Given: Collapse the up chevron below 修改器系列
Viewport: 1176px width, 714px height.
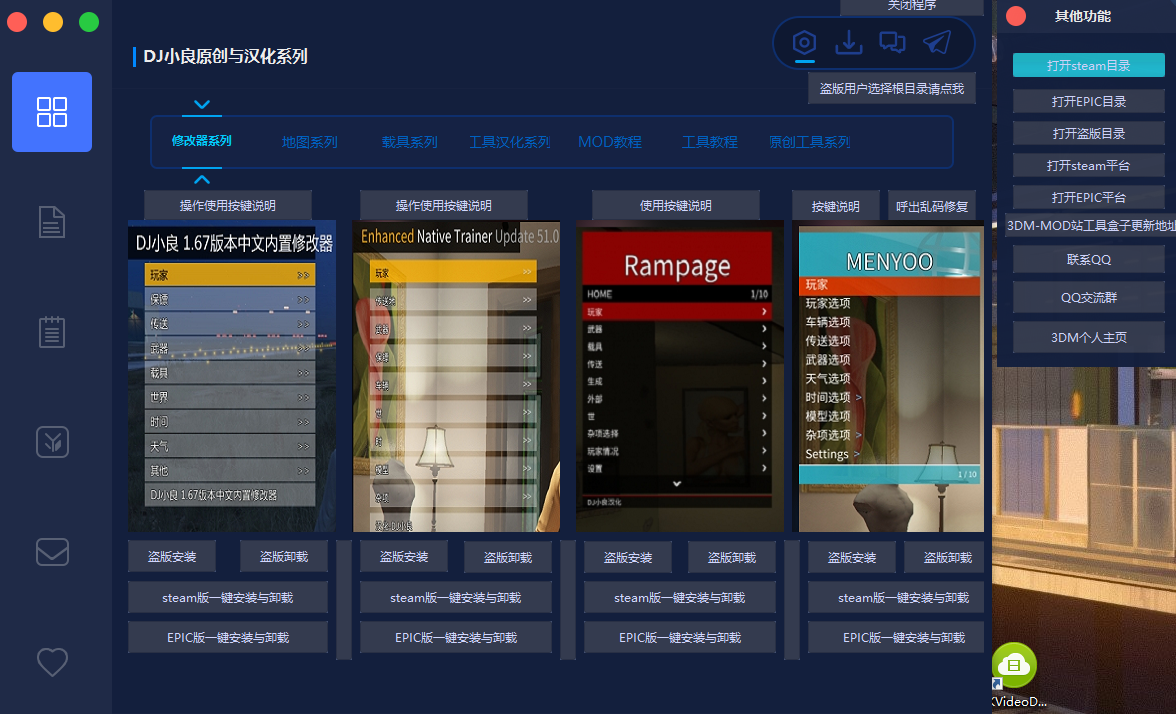Looking at the screenshot, I should [x=202, y=180].
